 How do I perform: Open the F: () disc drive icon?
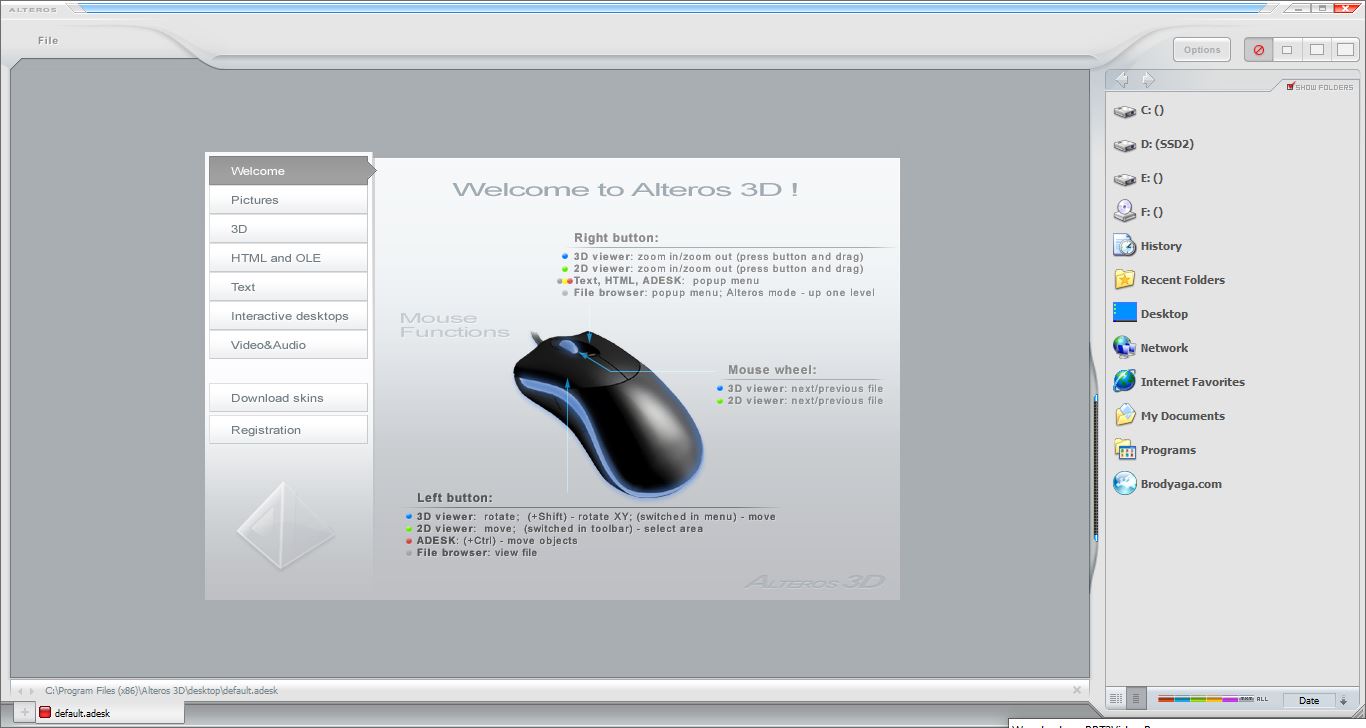point(1124,212)
